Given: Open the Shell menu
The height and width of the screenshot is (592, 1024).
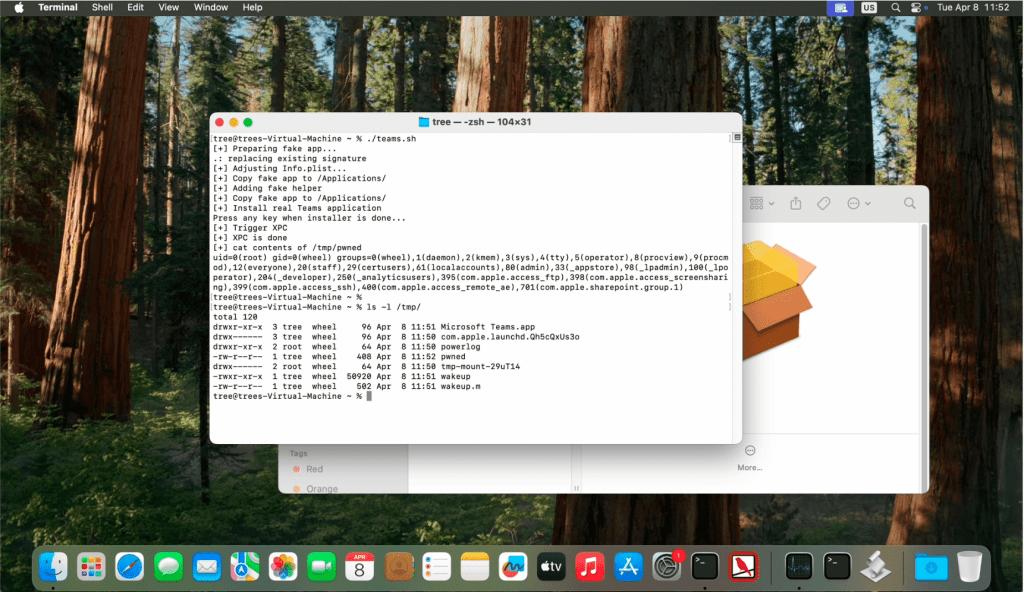Looking at the screenshot, I should (x=102, y=7).
